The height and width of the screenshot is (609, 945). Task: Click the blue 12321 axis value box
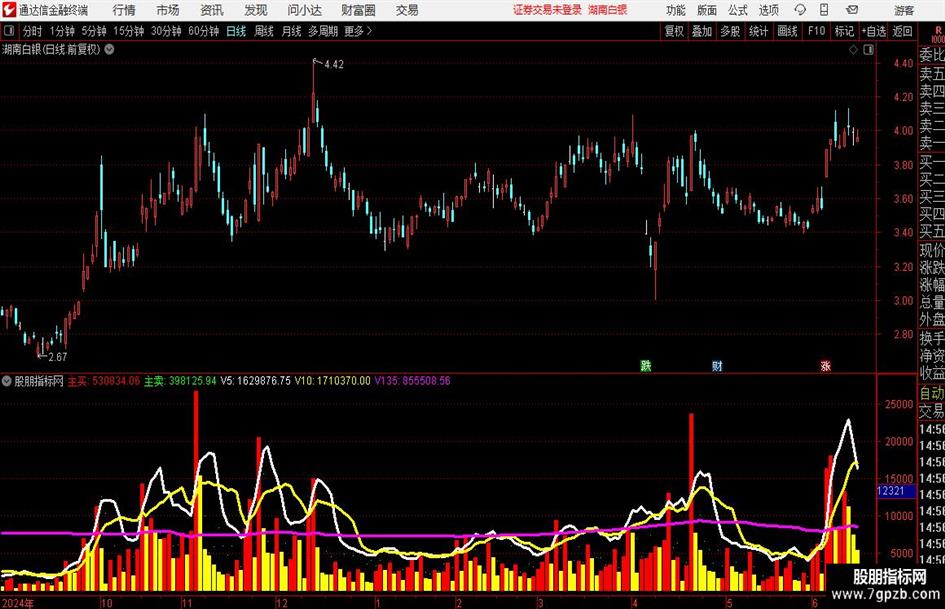[x=895, y=491]
